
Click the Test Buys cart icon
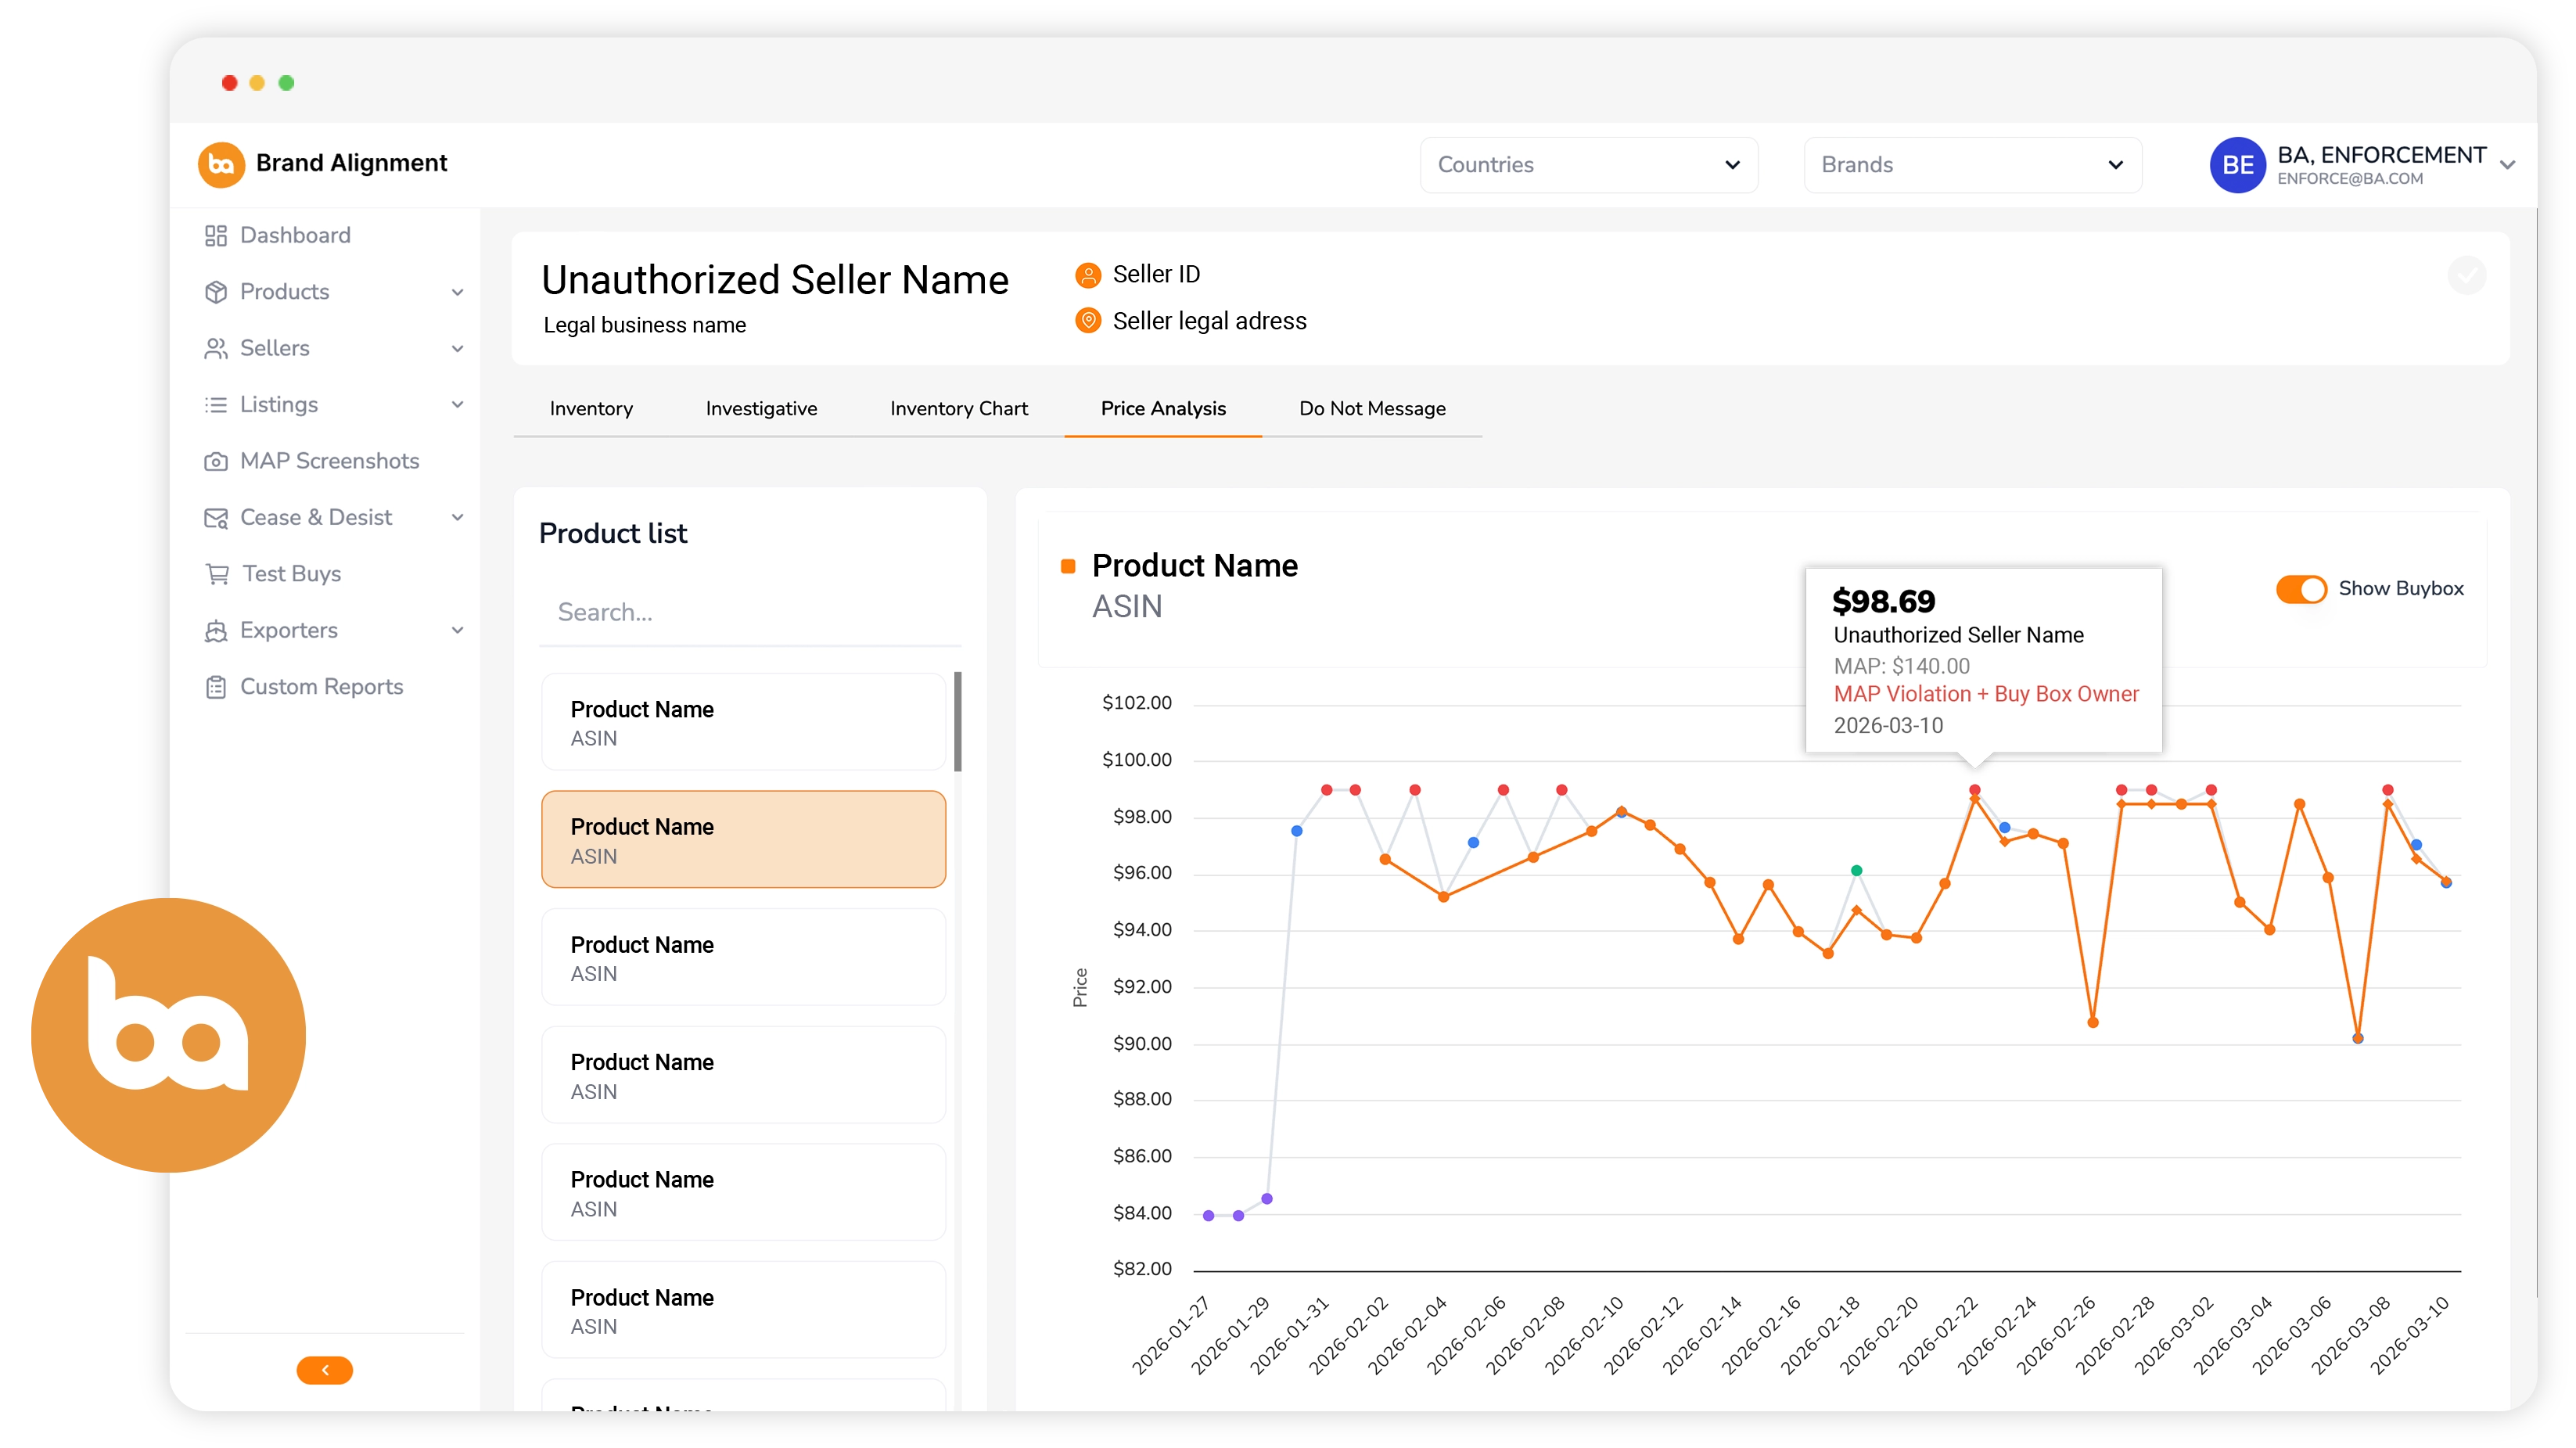tap(216, 573)
